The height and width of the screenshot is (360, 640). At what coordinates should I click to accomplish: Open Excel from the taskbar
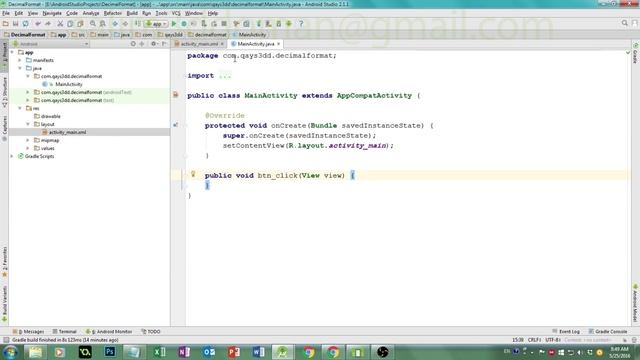pyautogui.click(x=159, y=352)
